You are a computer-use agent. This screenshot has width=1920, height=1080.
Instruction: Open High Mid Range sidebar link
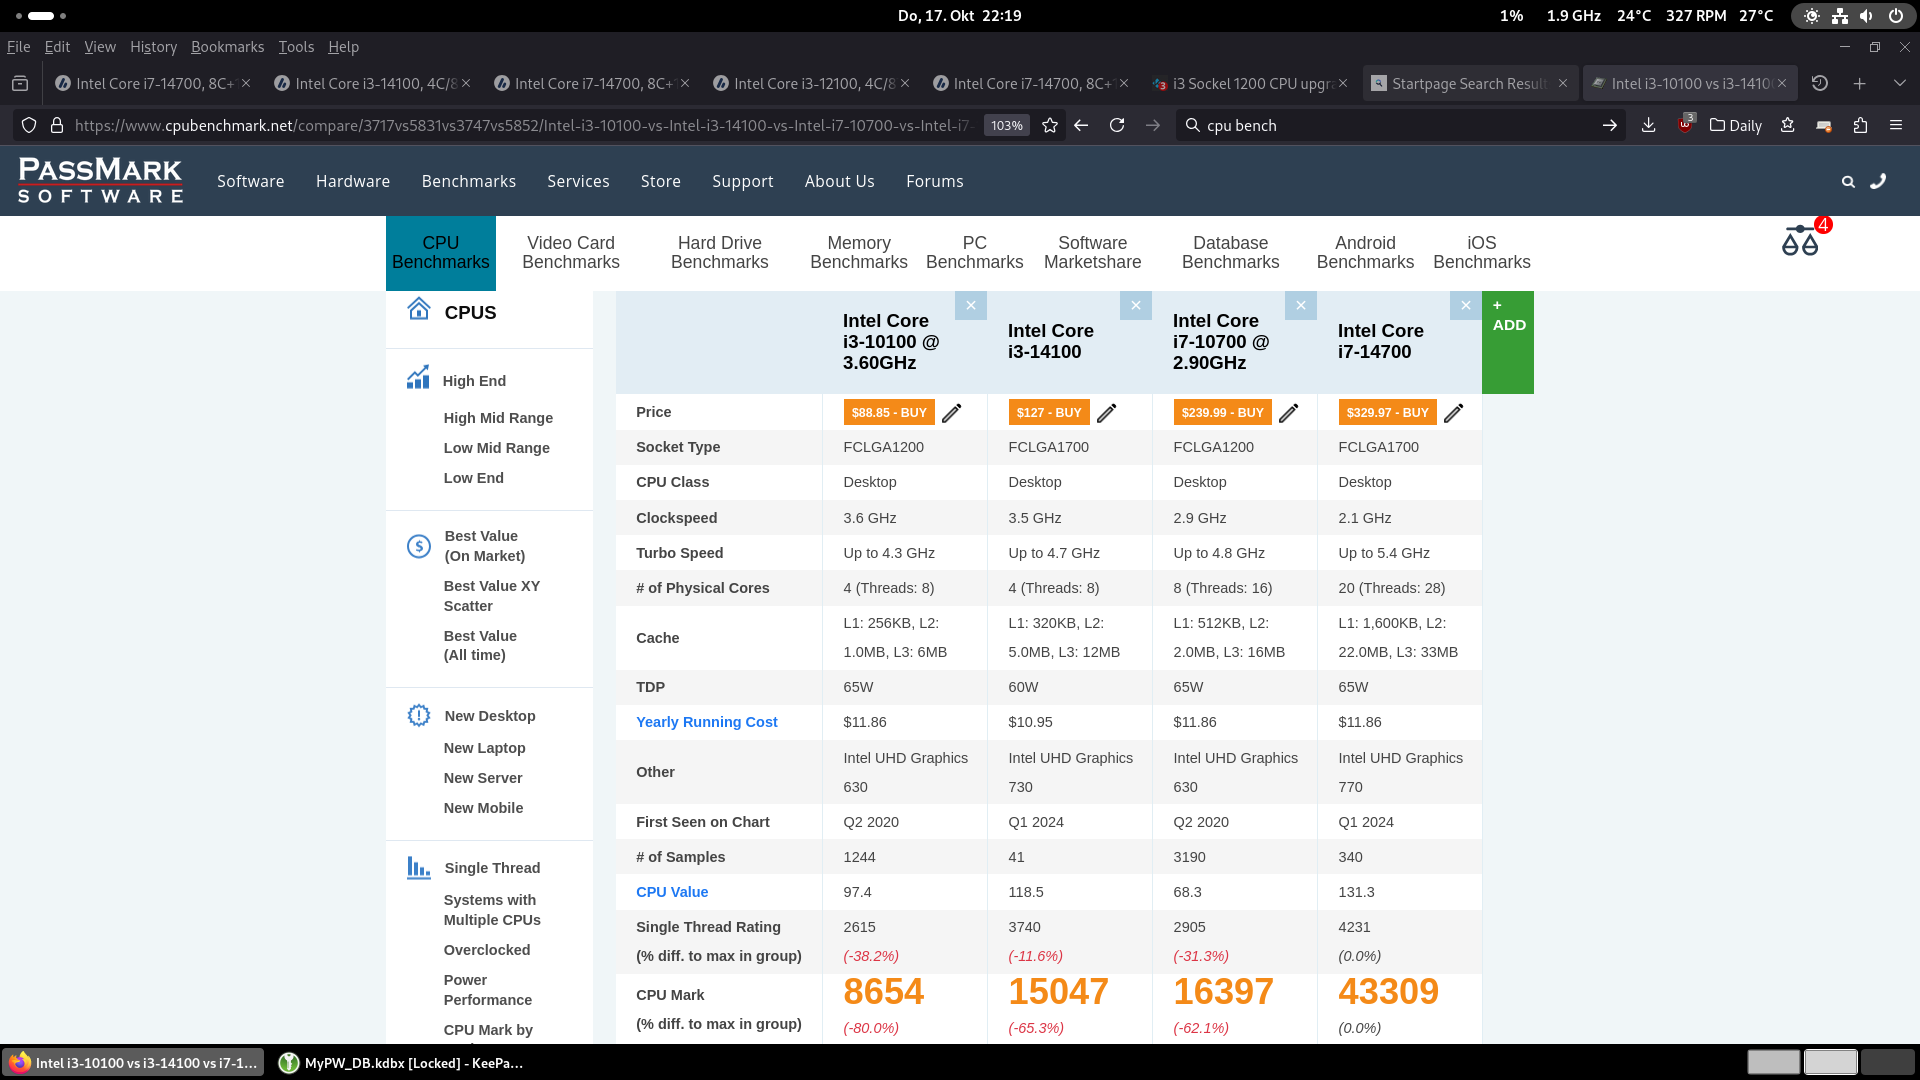point(498,418)
